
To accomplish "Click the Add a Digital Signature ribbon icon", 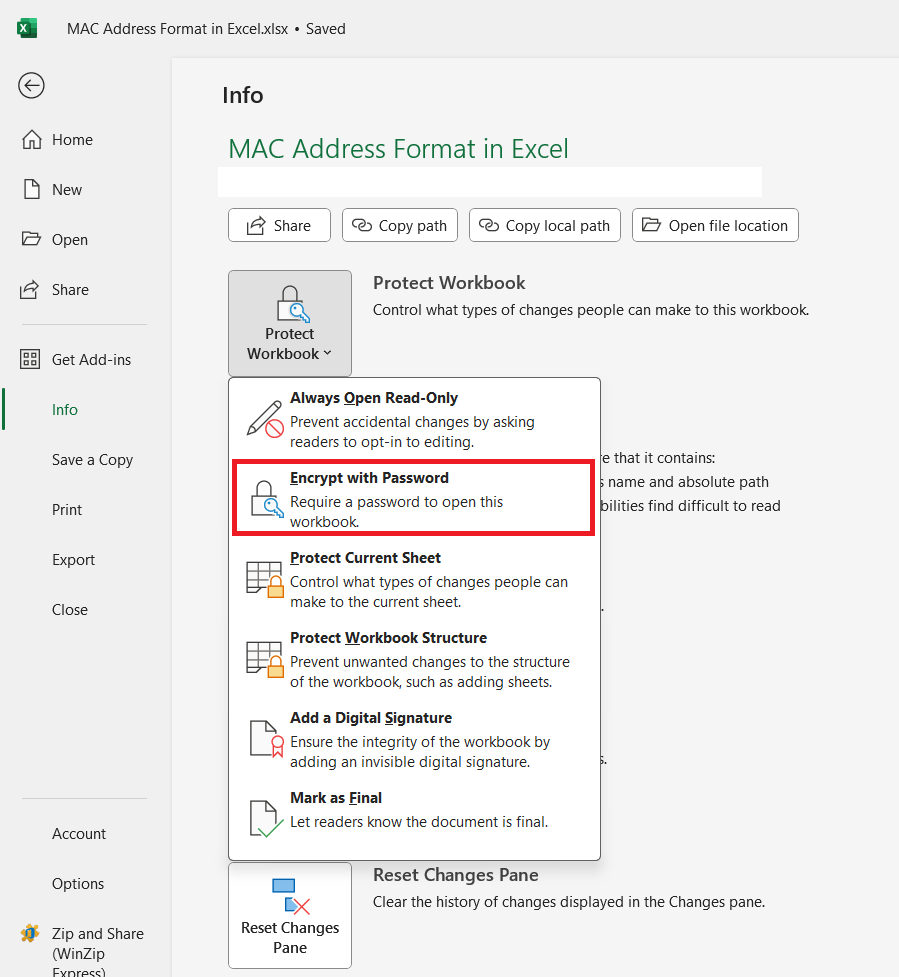I will pos(267,739).
